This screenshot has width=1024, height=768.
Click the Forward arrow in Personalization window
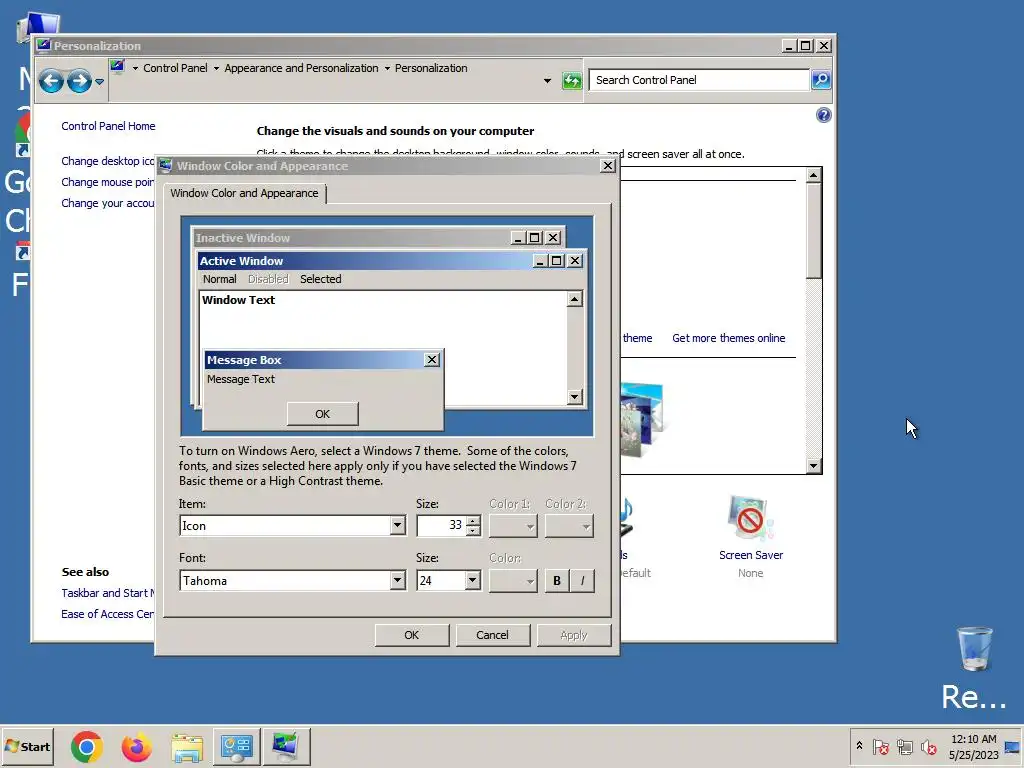[x=79, y=81]
